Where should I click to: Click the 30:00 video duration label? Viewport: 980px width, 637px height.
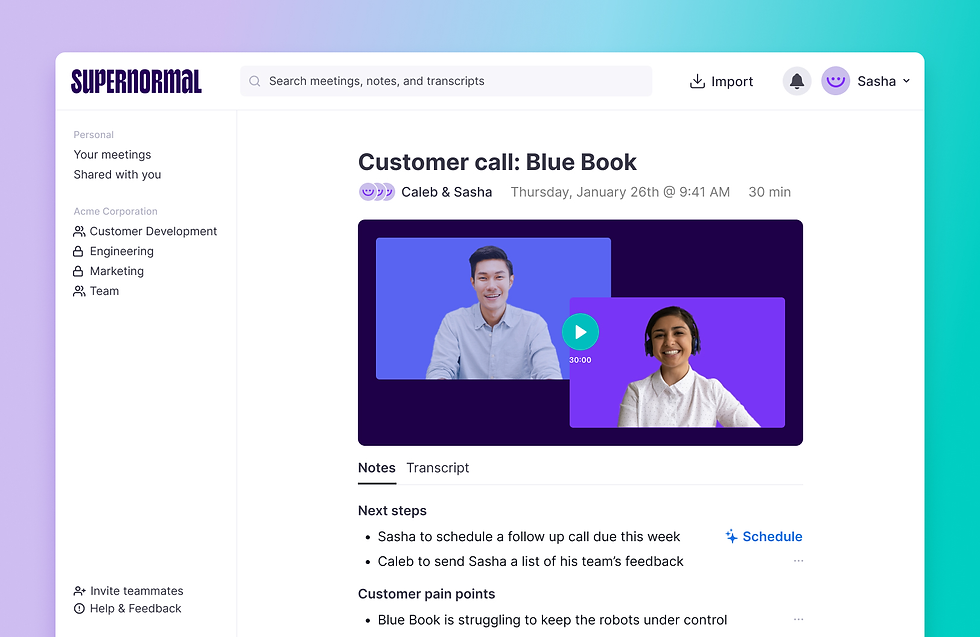click(580, 360)
